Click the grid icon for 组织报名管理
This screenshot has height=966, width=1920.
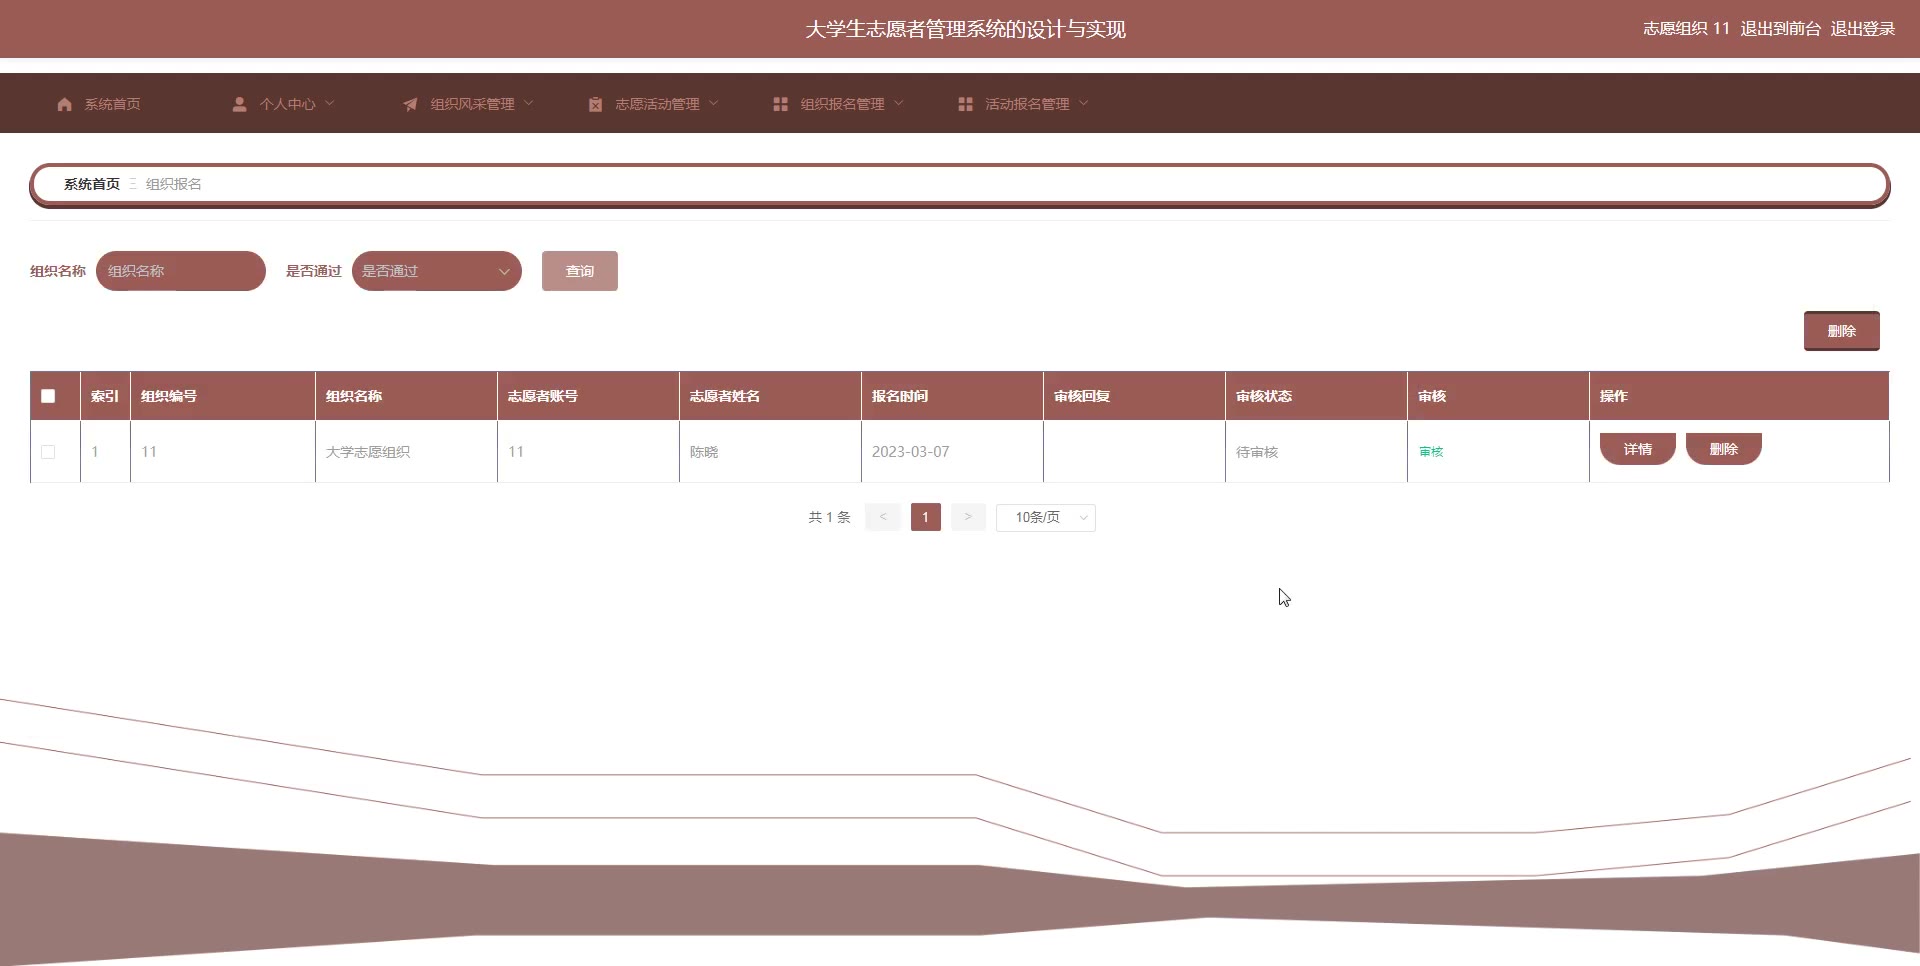point(781,104)
